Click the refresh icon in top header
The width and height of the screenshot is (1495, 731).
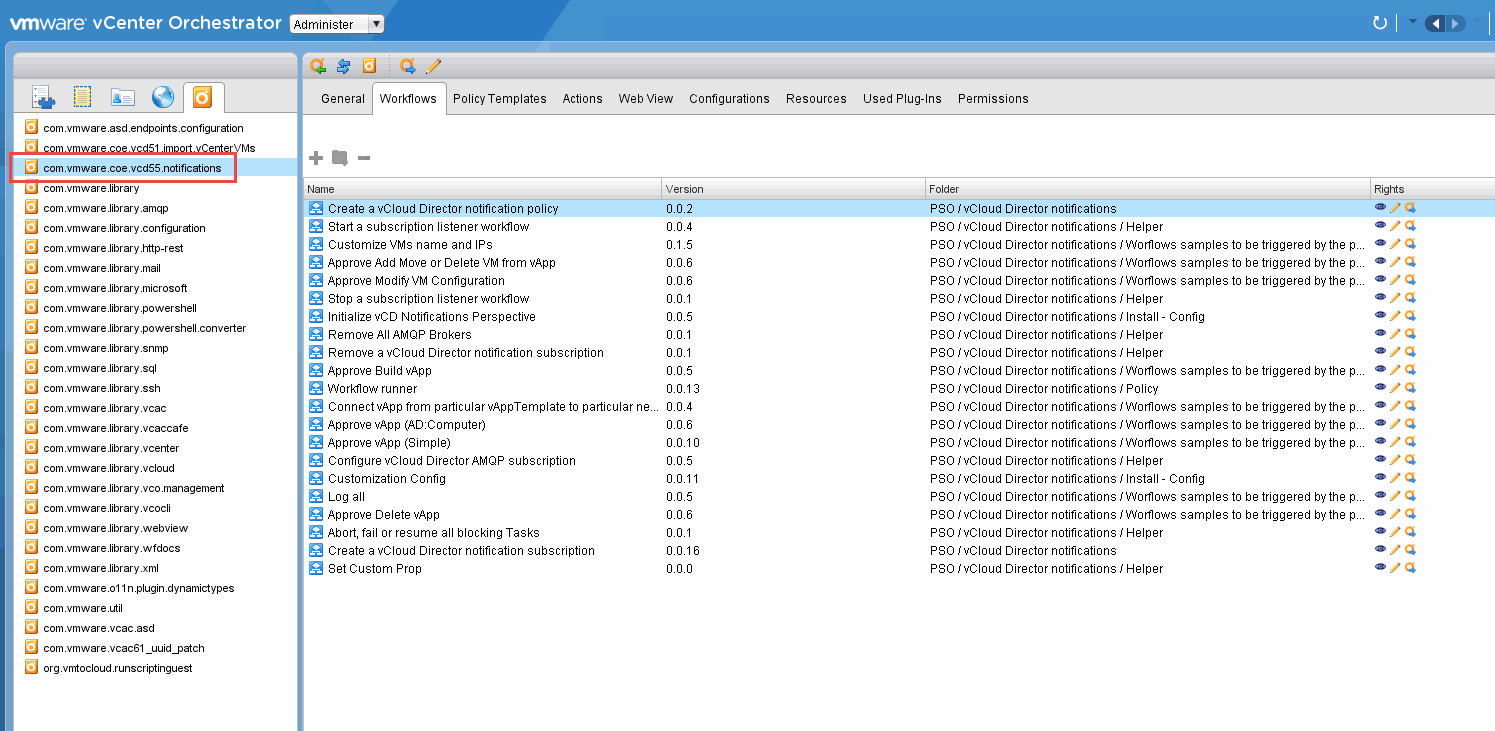[1380, 23]
